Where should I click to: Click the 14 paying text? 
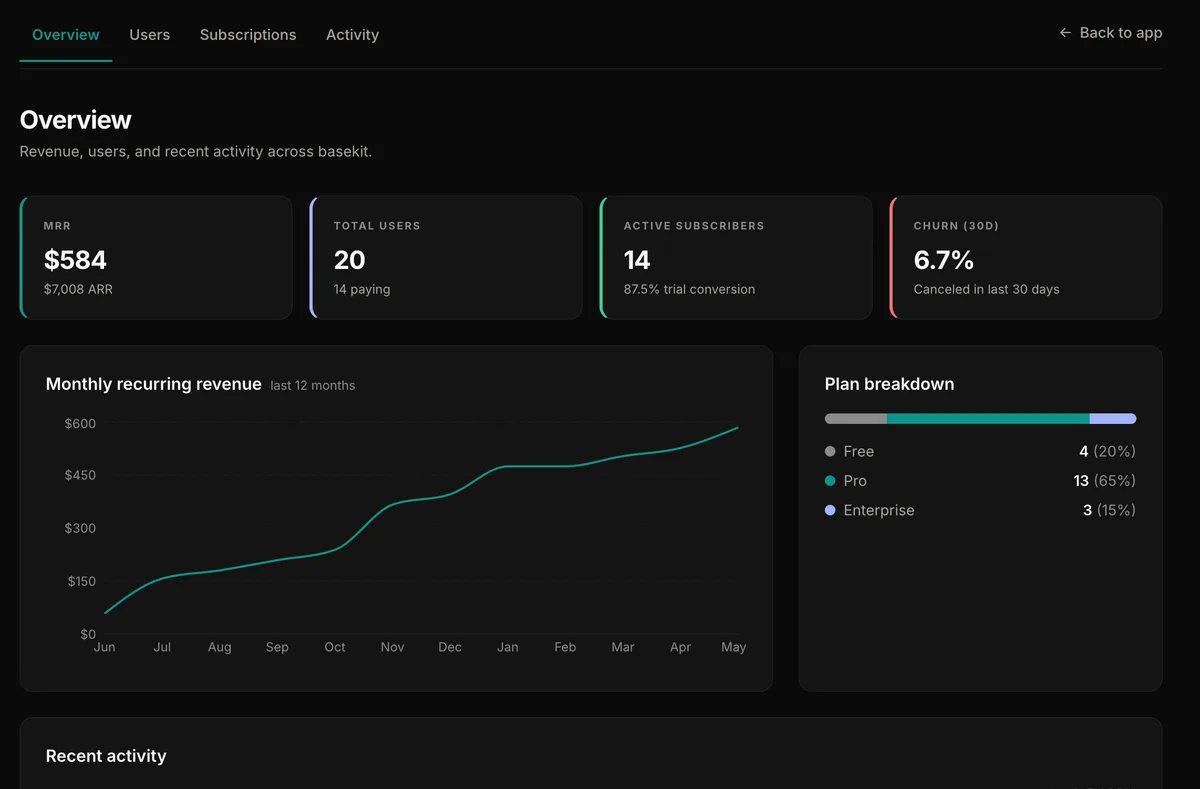[x=362, y=290]
